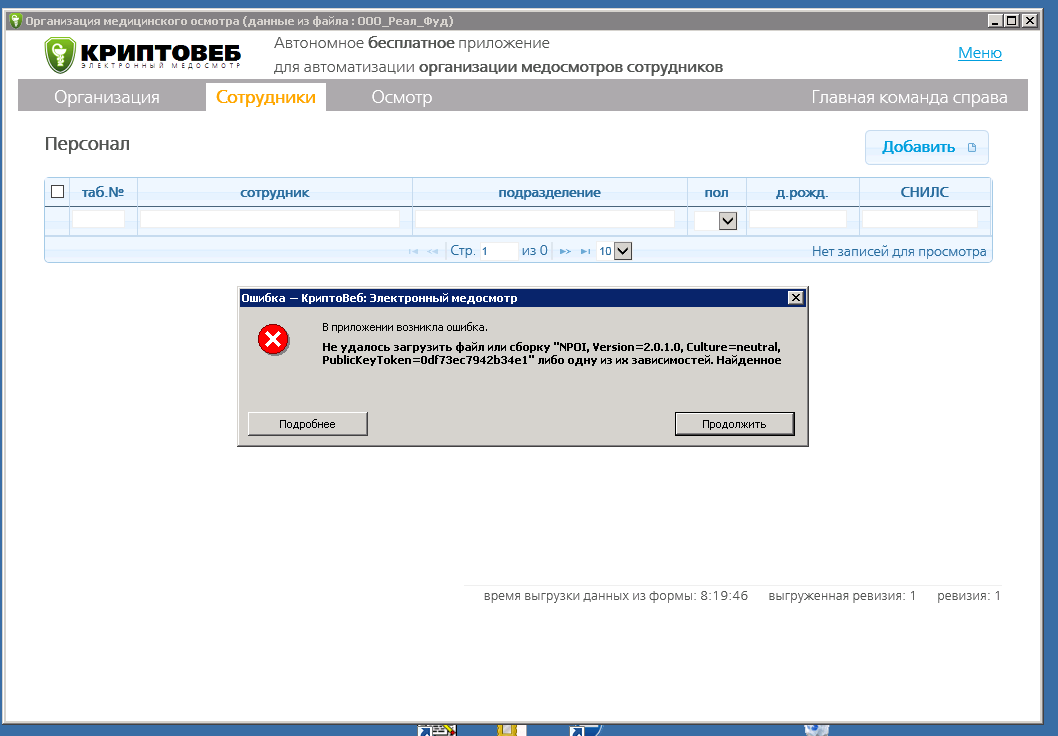Open the Организация tab
This screenshot has width=1058, height=736.
tap(107, 97)
